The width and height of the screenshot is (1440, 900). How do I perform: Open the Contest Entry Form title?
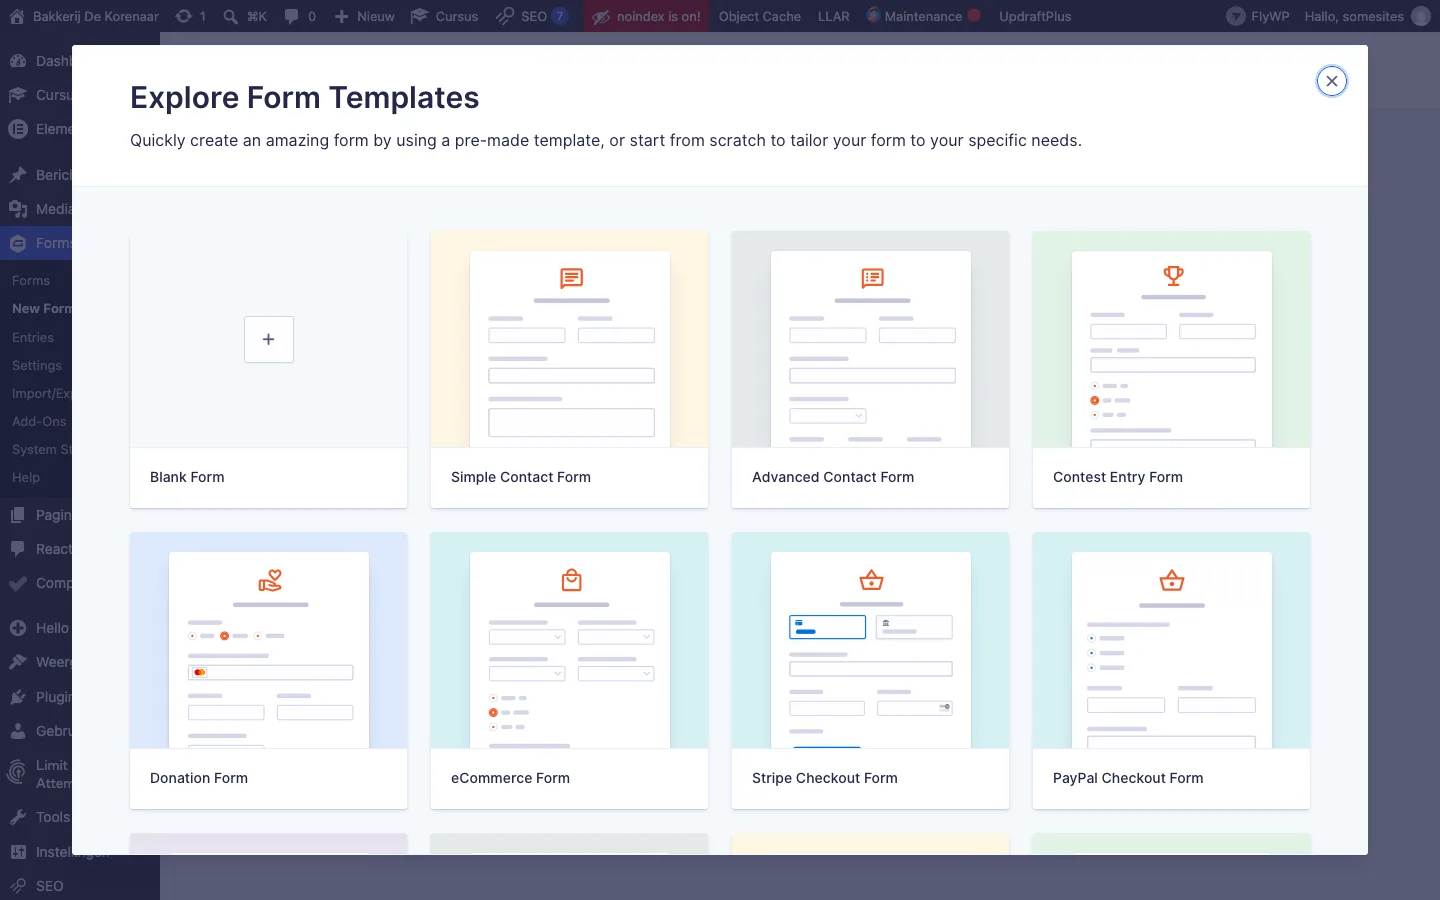[x=1118, y=477]
